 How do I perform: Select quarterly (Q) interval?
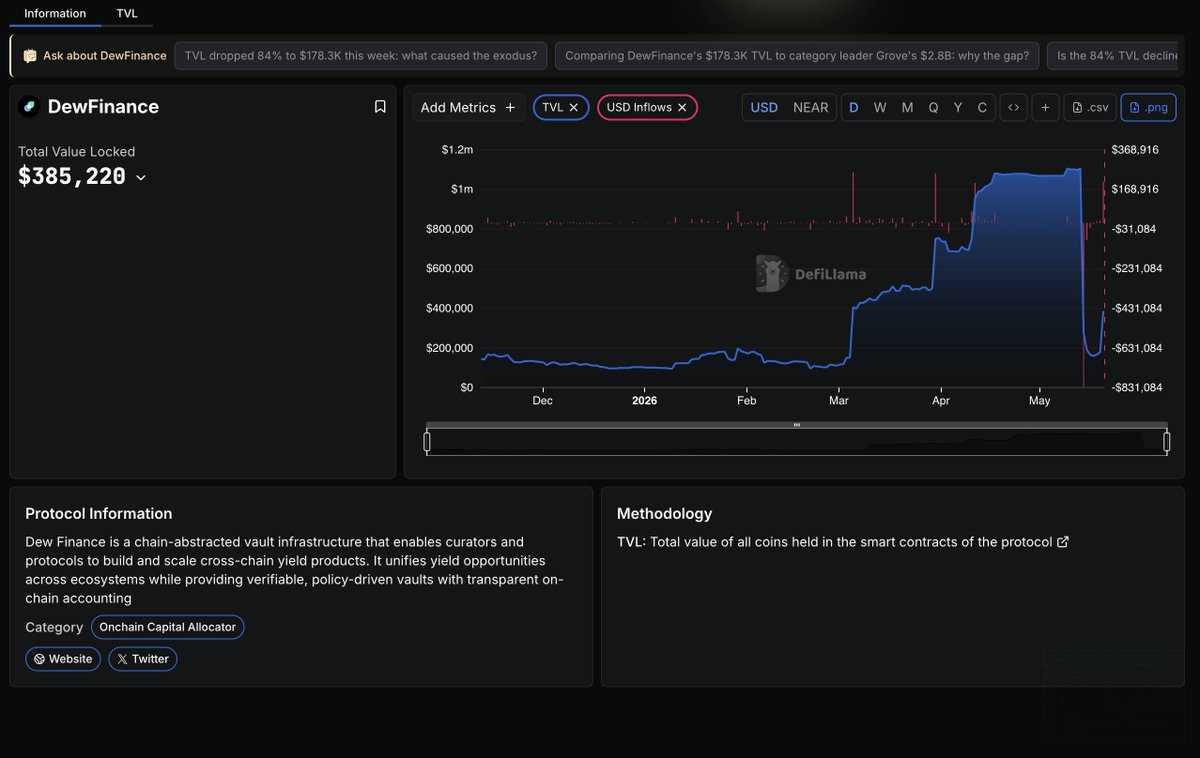(933, 107)
